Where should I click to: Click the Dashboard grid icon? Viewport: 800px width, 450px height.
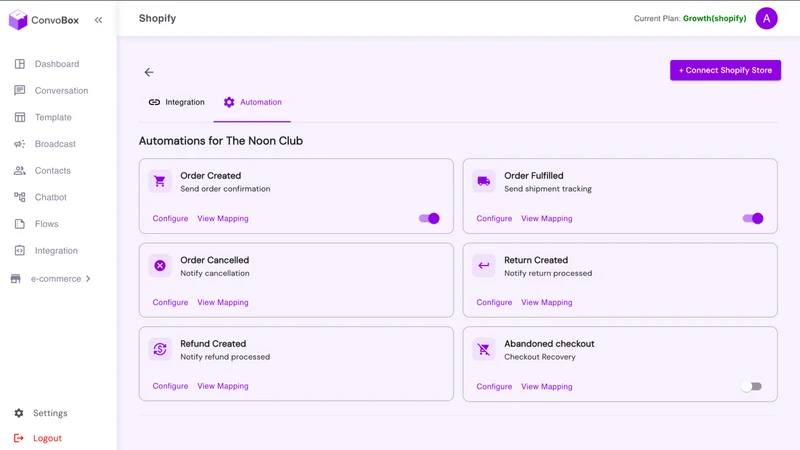point(20,64)
